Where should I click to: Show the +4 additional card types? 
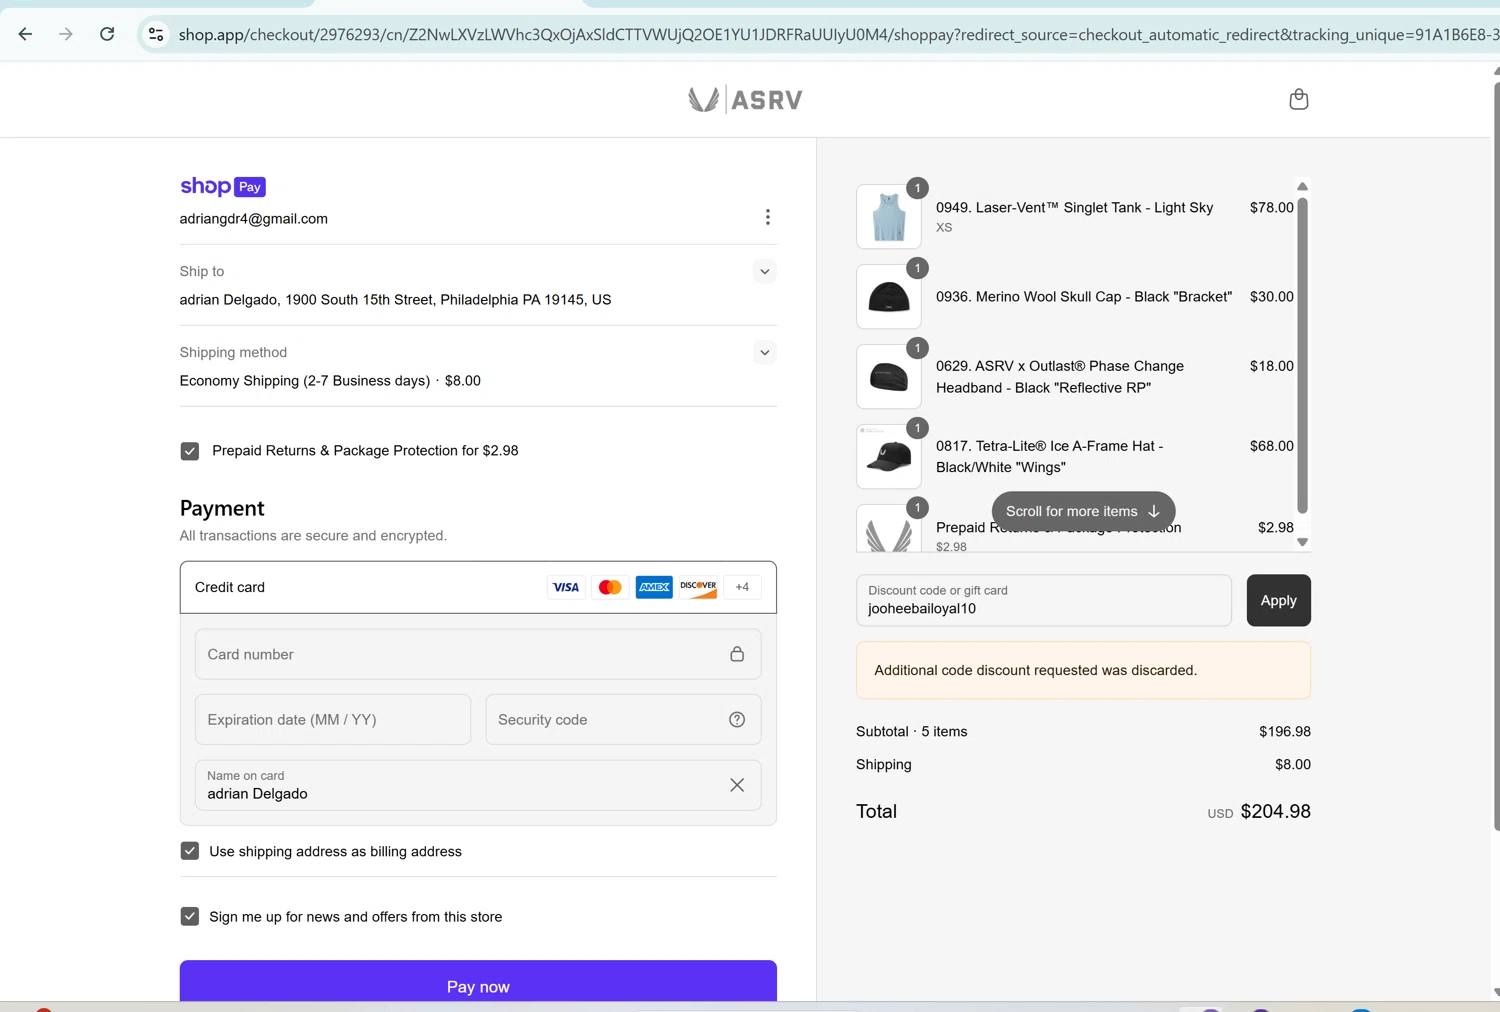[742, 587]
